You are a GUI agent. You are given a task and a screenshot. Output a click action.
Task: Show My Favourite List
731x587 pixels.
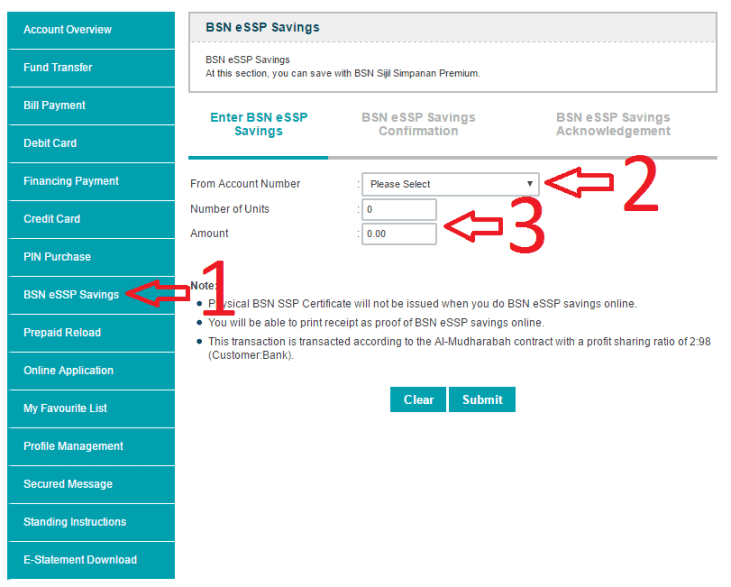[x=91, y=409]
